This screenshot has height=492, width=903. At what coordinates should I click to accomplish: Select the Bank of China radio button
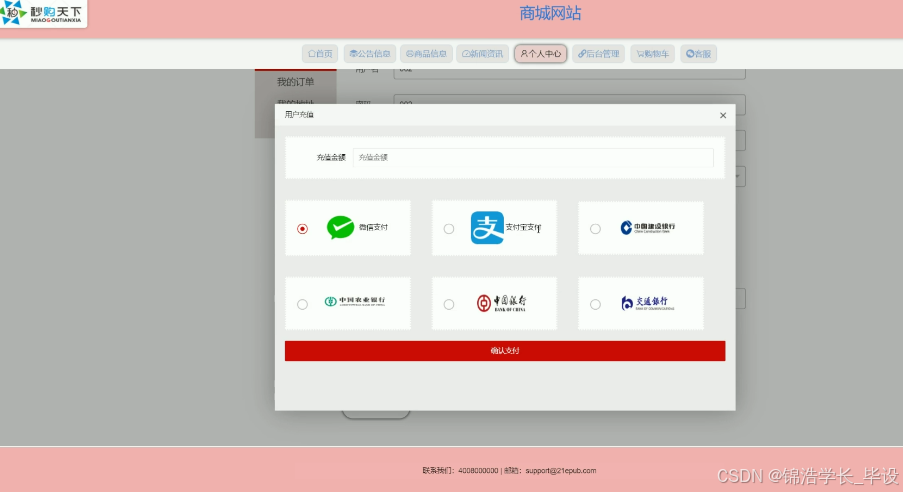(449, 304)
